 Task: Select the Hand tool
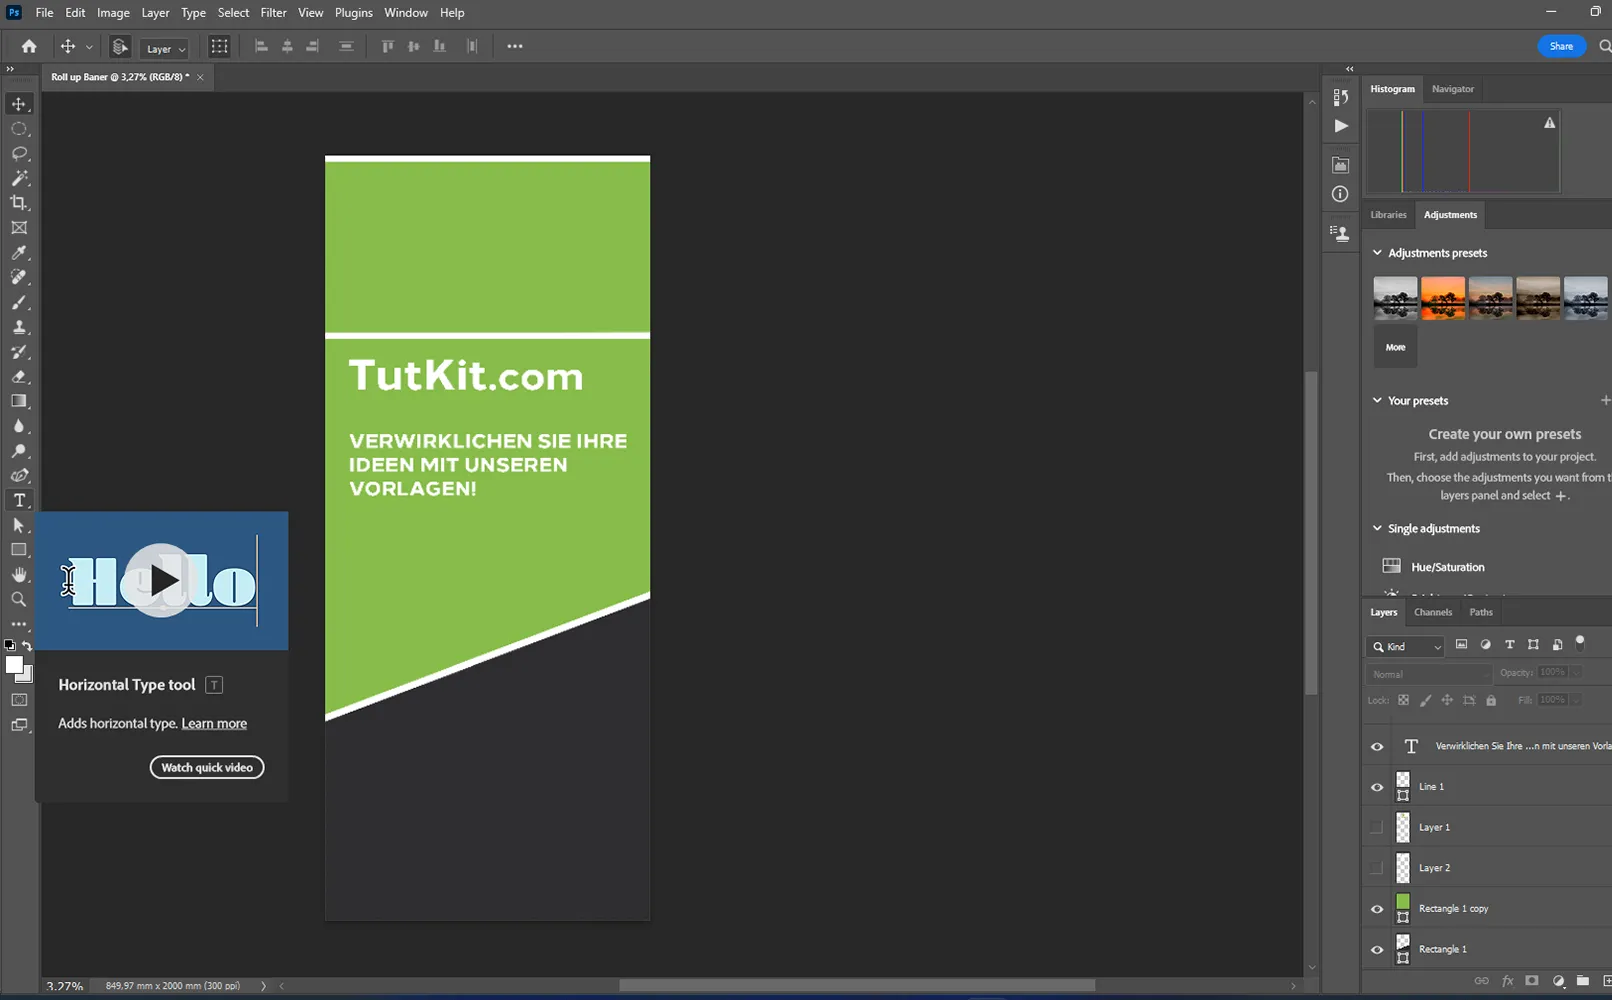click(x=19, y=575)
